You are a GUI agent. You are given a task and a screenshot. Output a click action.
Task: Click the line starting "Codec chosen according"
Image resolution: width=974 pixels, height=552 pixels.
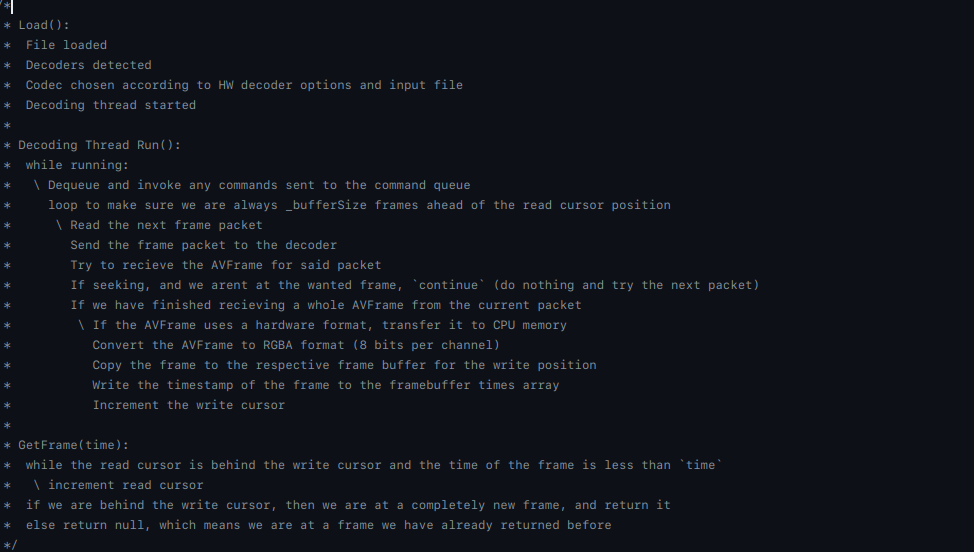(x=243, y=85)
